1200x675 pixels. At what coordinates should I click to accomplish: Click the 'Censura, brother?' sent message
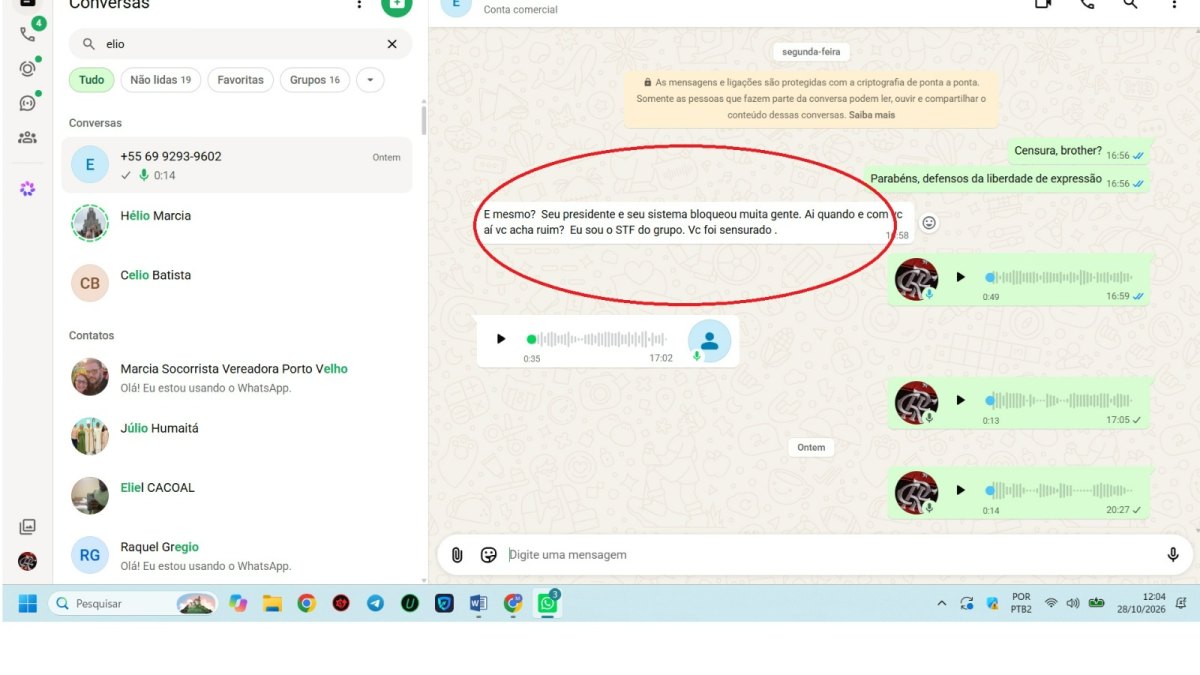1079,152
